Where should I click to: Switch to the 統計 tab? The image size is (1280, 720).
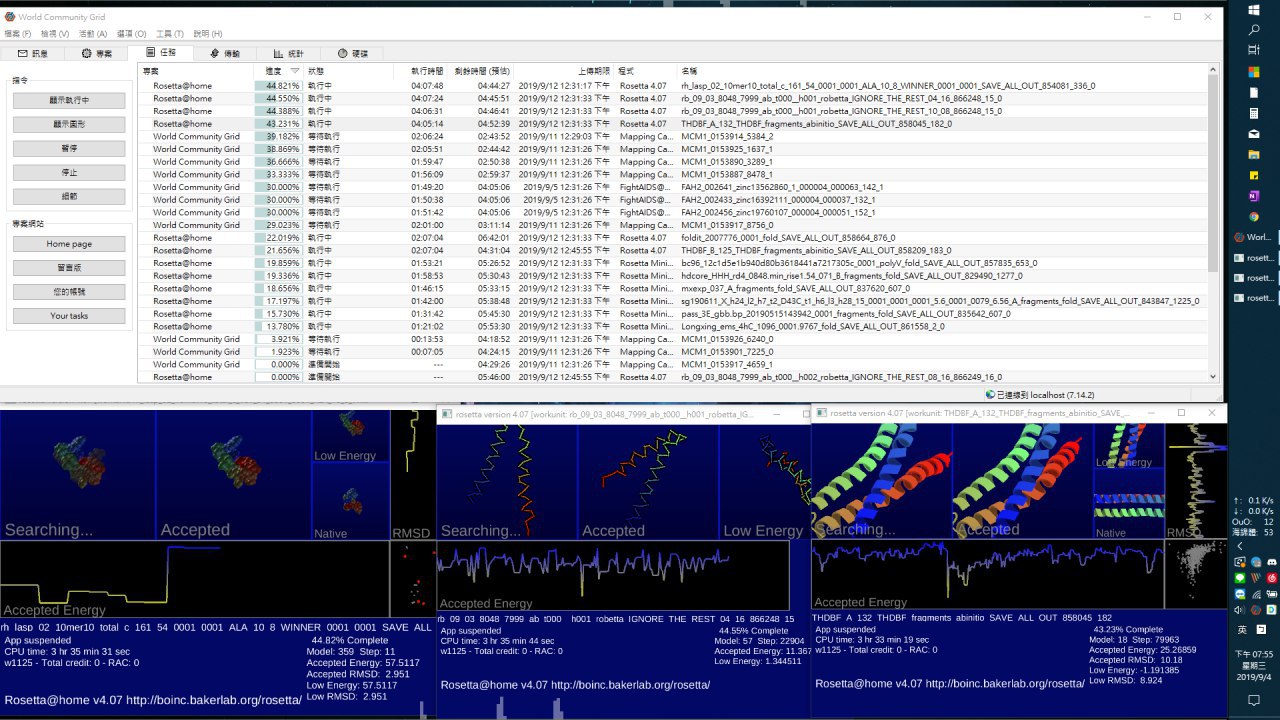coord(289,53)
